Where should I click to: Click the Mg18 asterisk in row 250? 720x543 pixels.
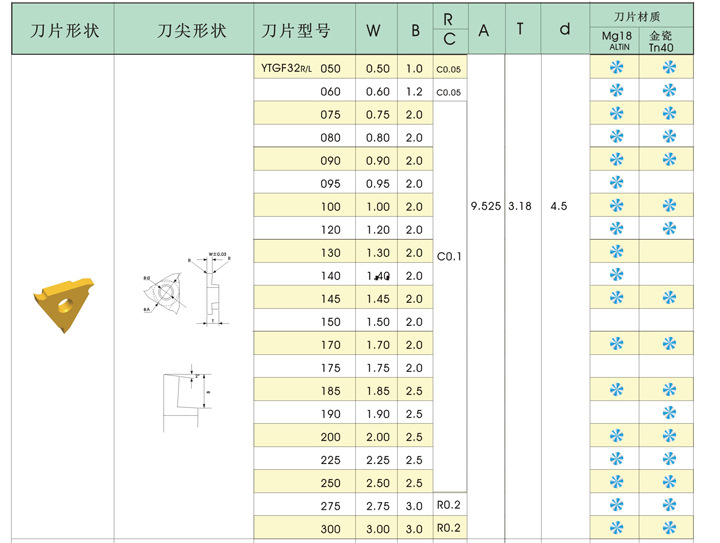pyautogui.click(x=616, y=481)
